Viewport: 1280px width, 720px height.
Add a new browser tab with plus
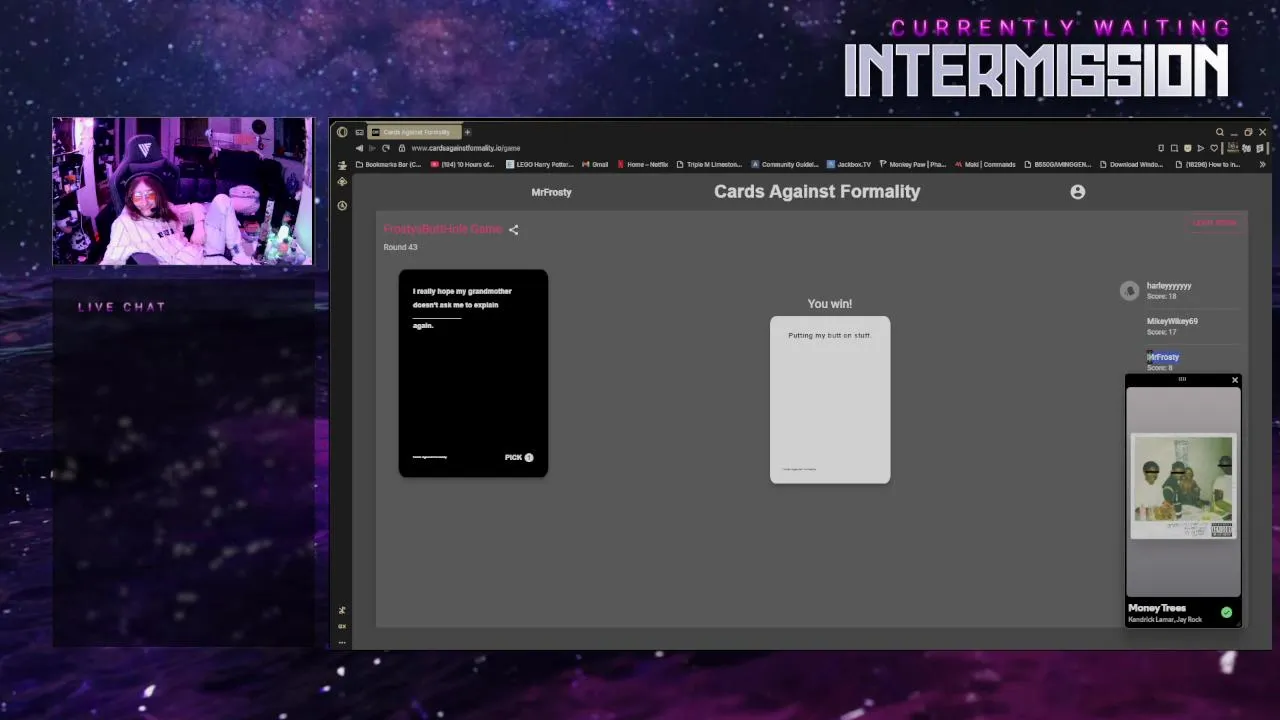[x=467, y=132]
